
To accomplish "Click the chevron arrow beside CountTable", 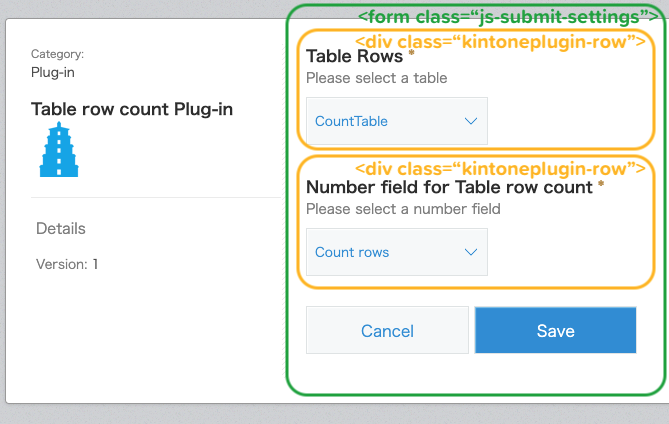I will point(472,121).
